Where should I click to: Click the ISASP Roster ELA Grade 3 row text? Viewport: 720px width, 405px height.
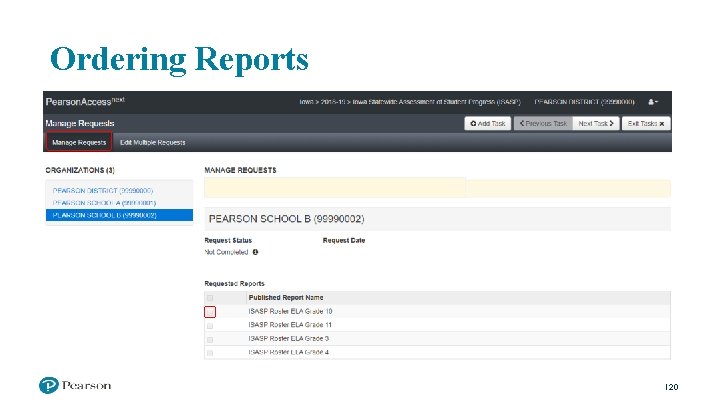click(x=288, y=338)
